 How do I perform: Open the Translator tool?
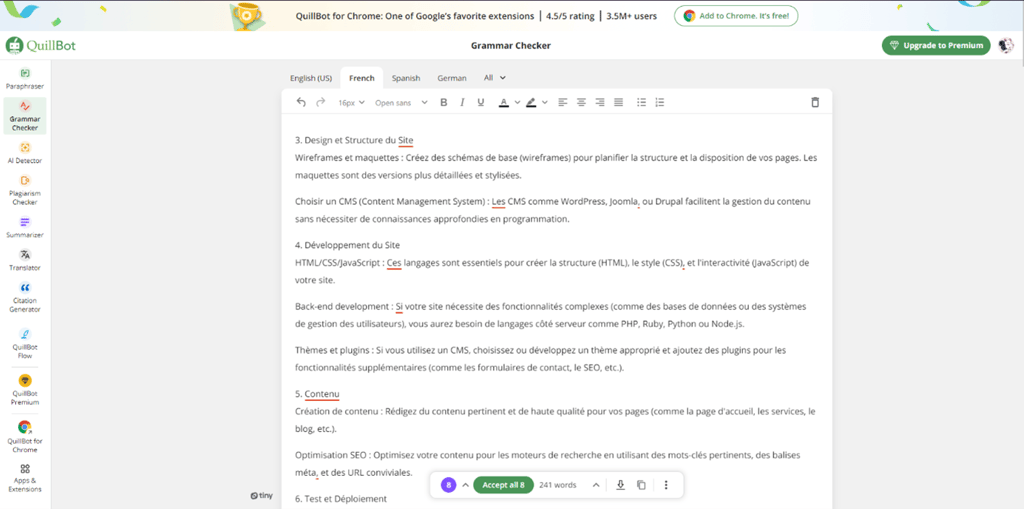coord(25,260)
